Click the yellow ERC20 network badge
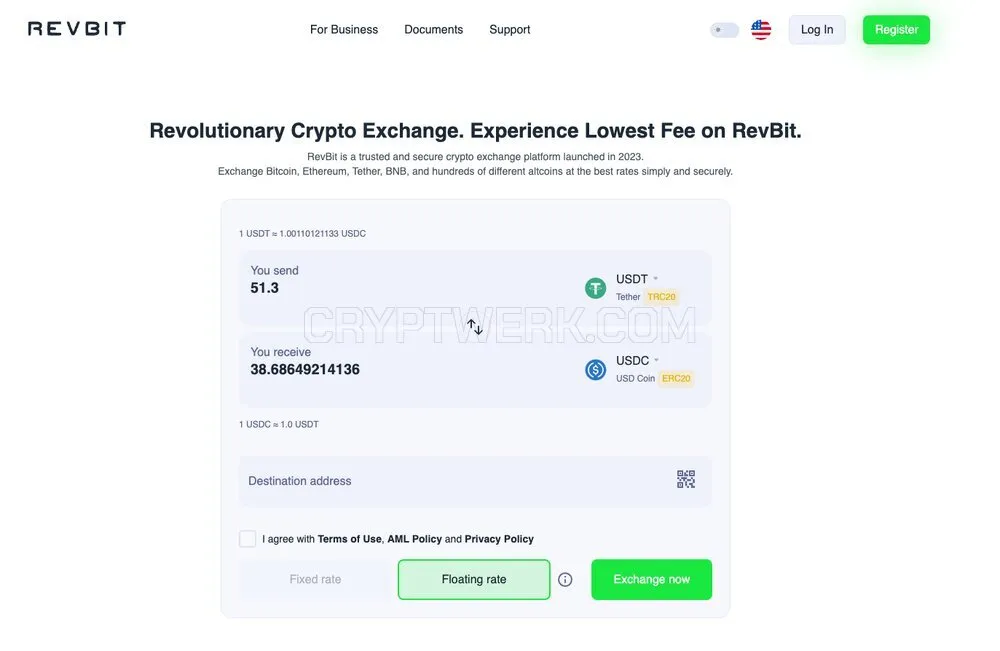 point(676,379)
